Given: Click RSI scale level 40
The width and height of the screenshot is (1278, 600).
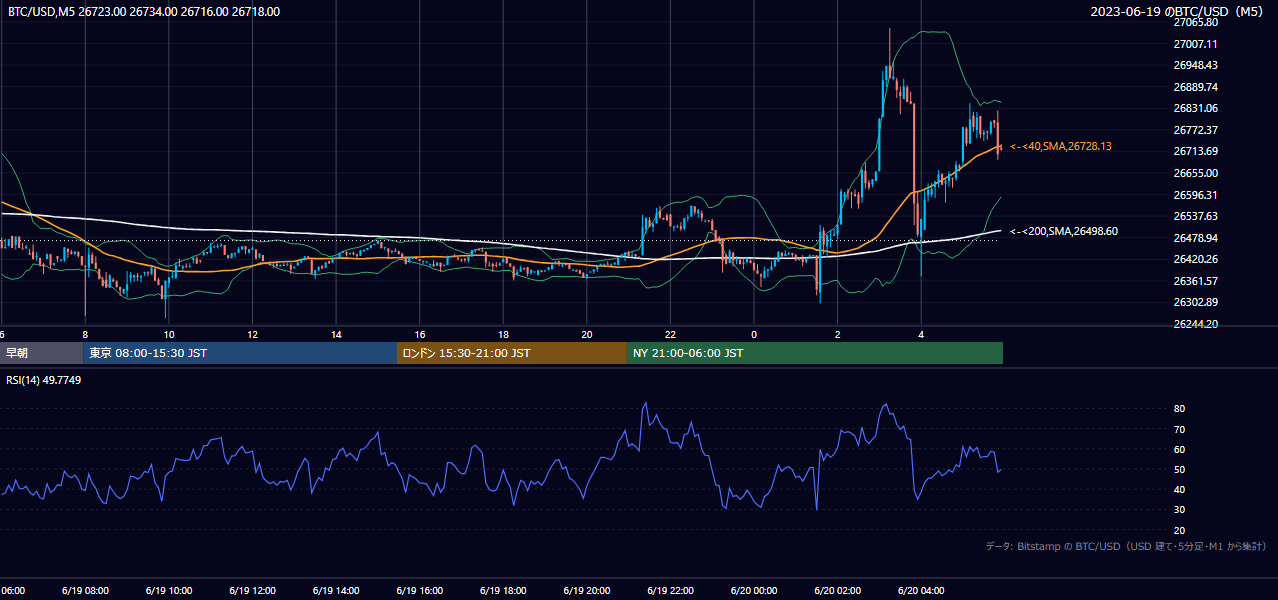Looking at the screenshot, I should pyautogui.click(x=1179, y=489).
